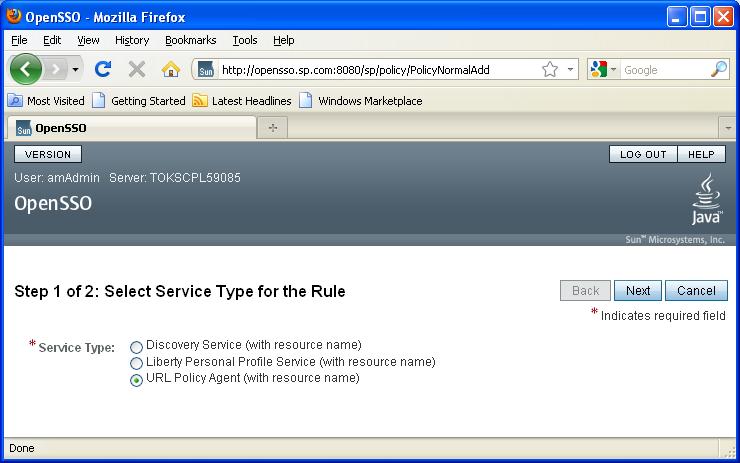Click the Sun site icon in address bar
740x463 pixels.
tap(206, 70)
